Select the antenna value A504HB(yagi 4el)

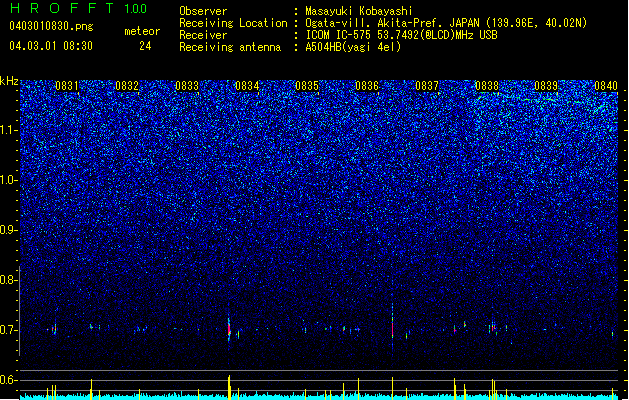353,47
